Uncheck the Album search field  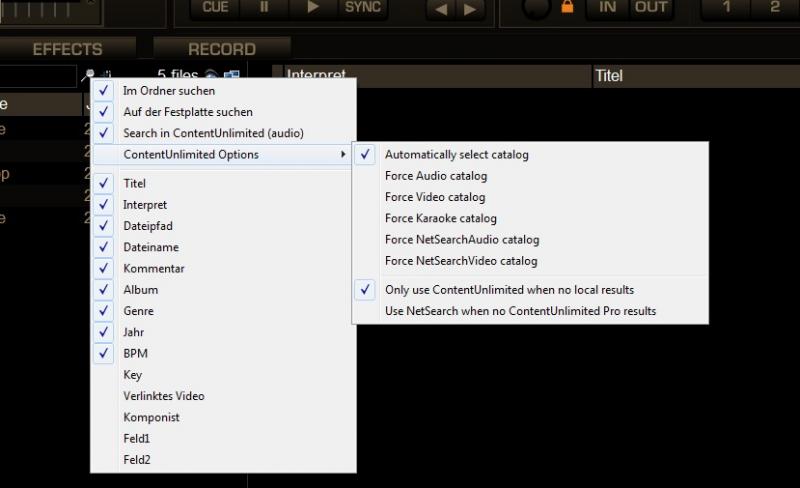(223, 290)
